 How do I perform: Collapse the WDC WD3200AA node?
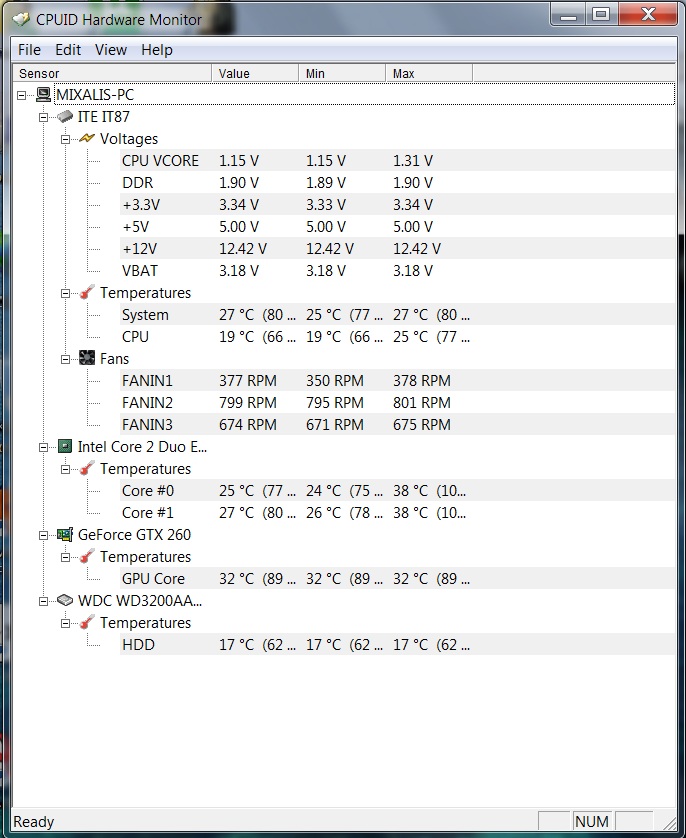[x=43, y=601]
